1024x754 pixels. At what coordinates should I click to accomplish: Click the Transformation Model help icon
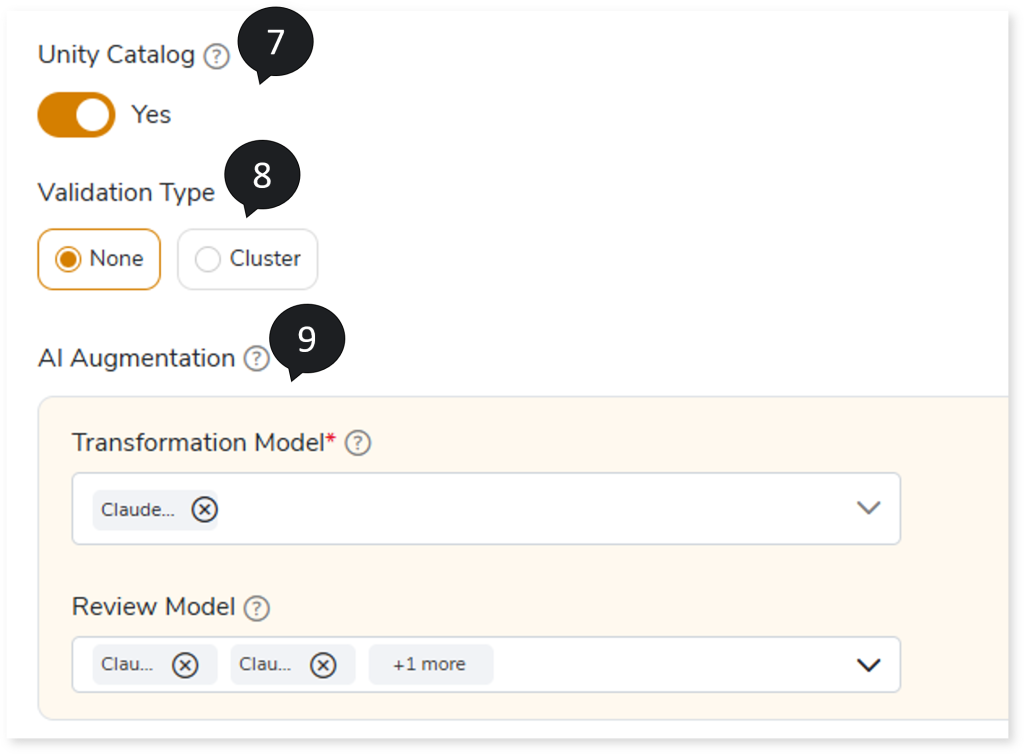click(358, 443)
